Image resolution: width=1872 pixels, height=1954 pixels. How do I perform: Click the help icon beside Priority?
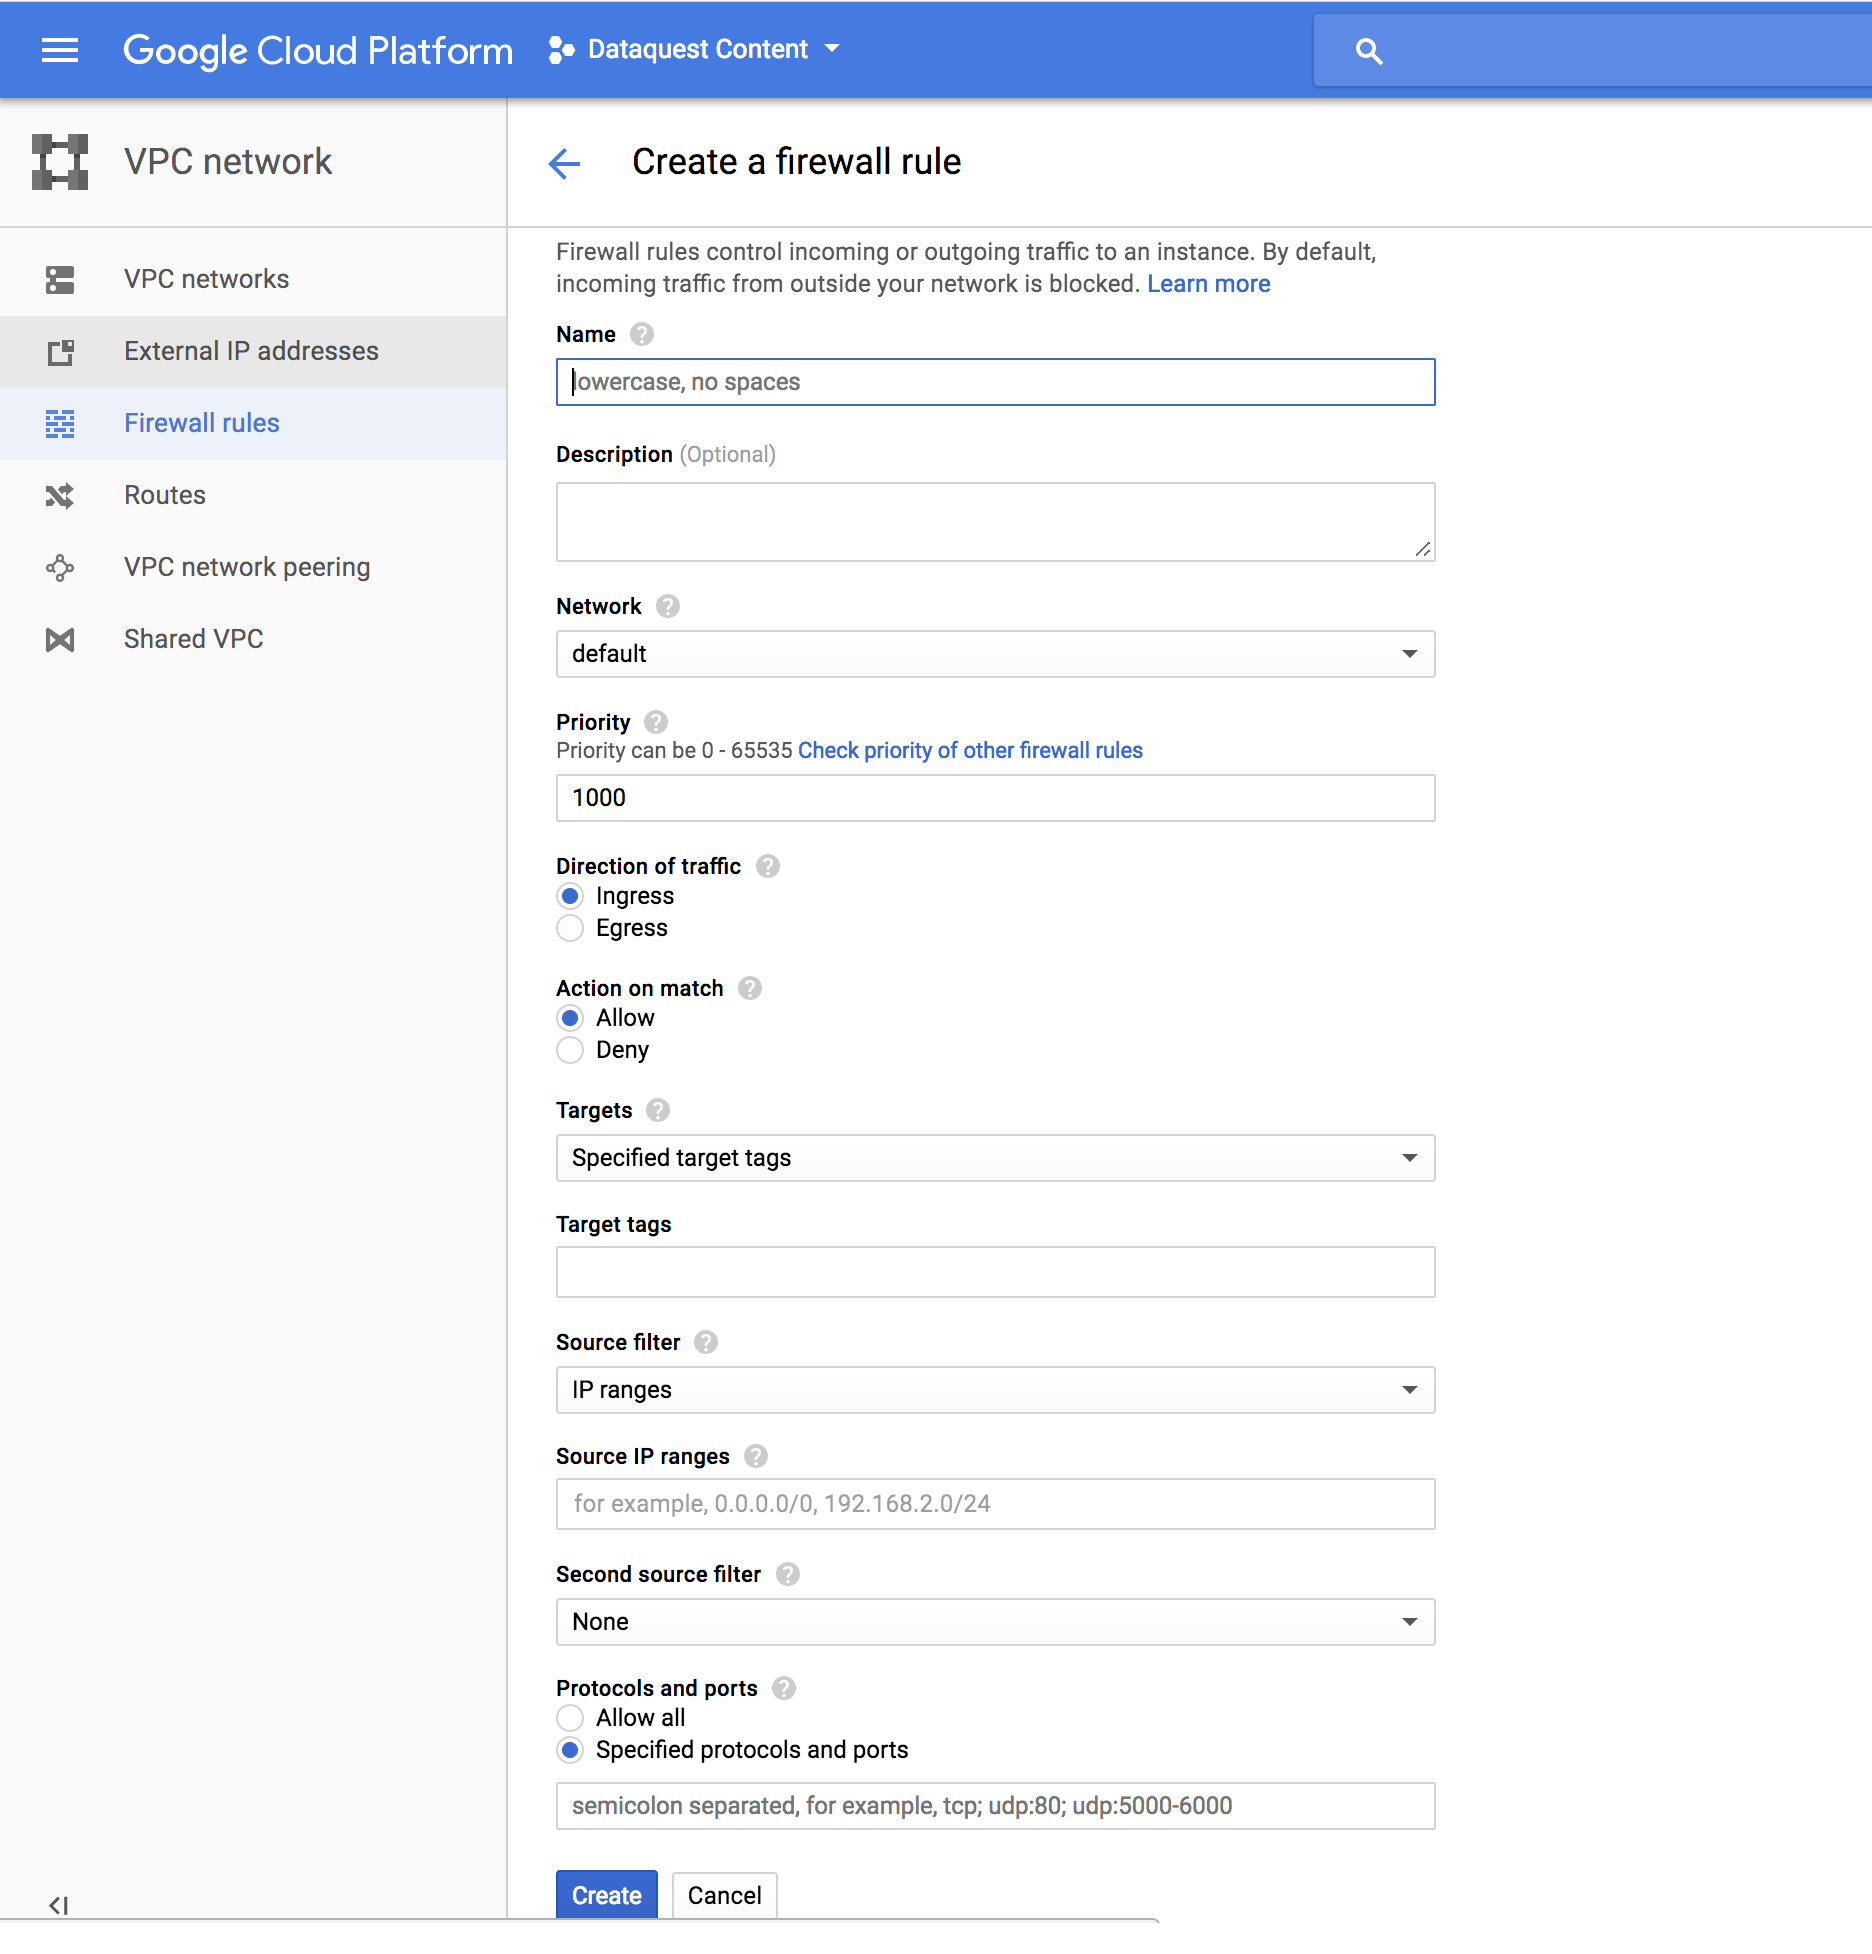point(656,722)
